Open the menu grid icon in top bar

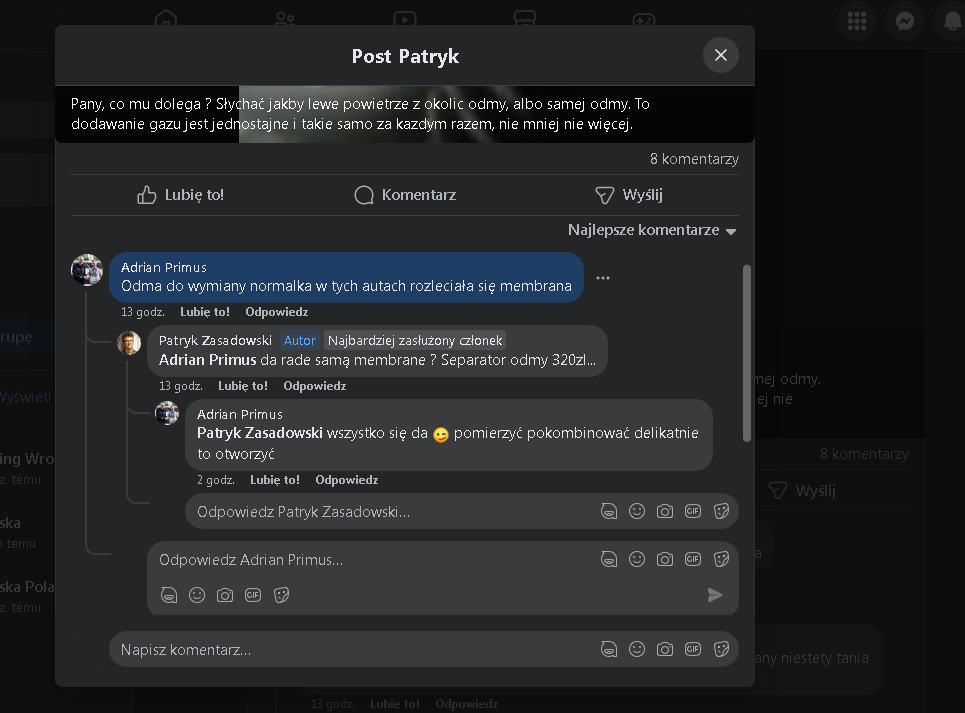pyautogui.click(x=857, y=22)
